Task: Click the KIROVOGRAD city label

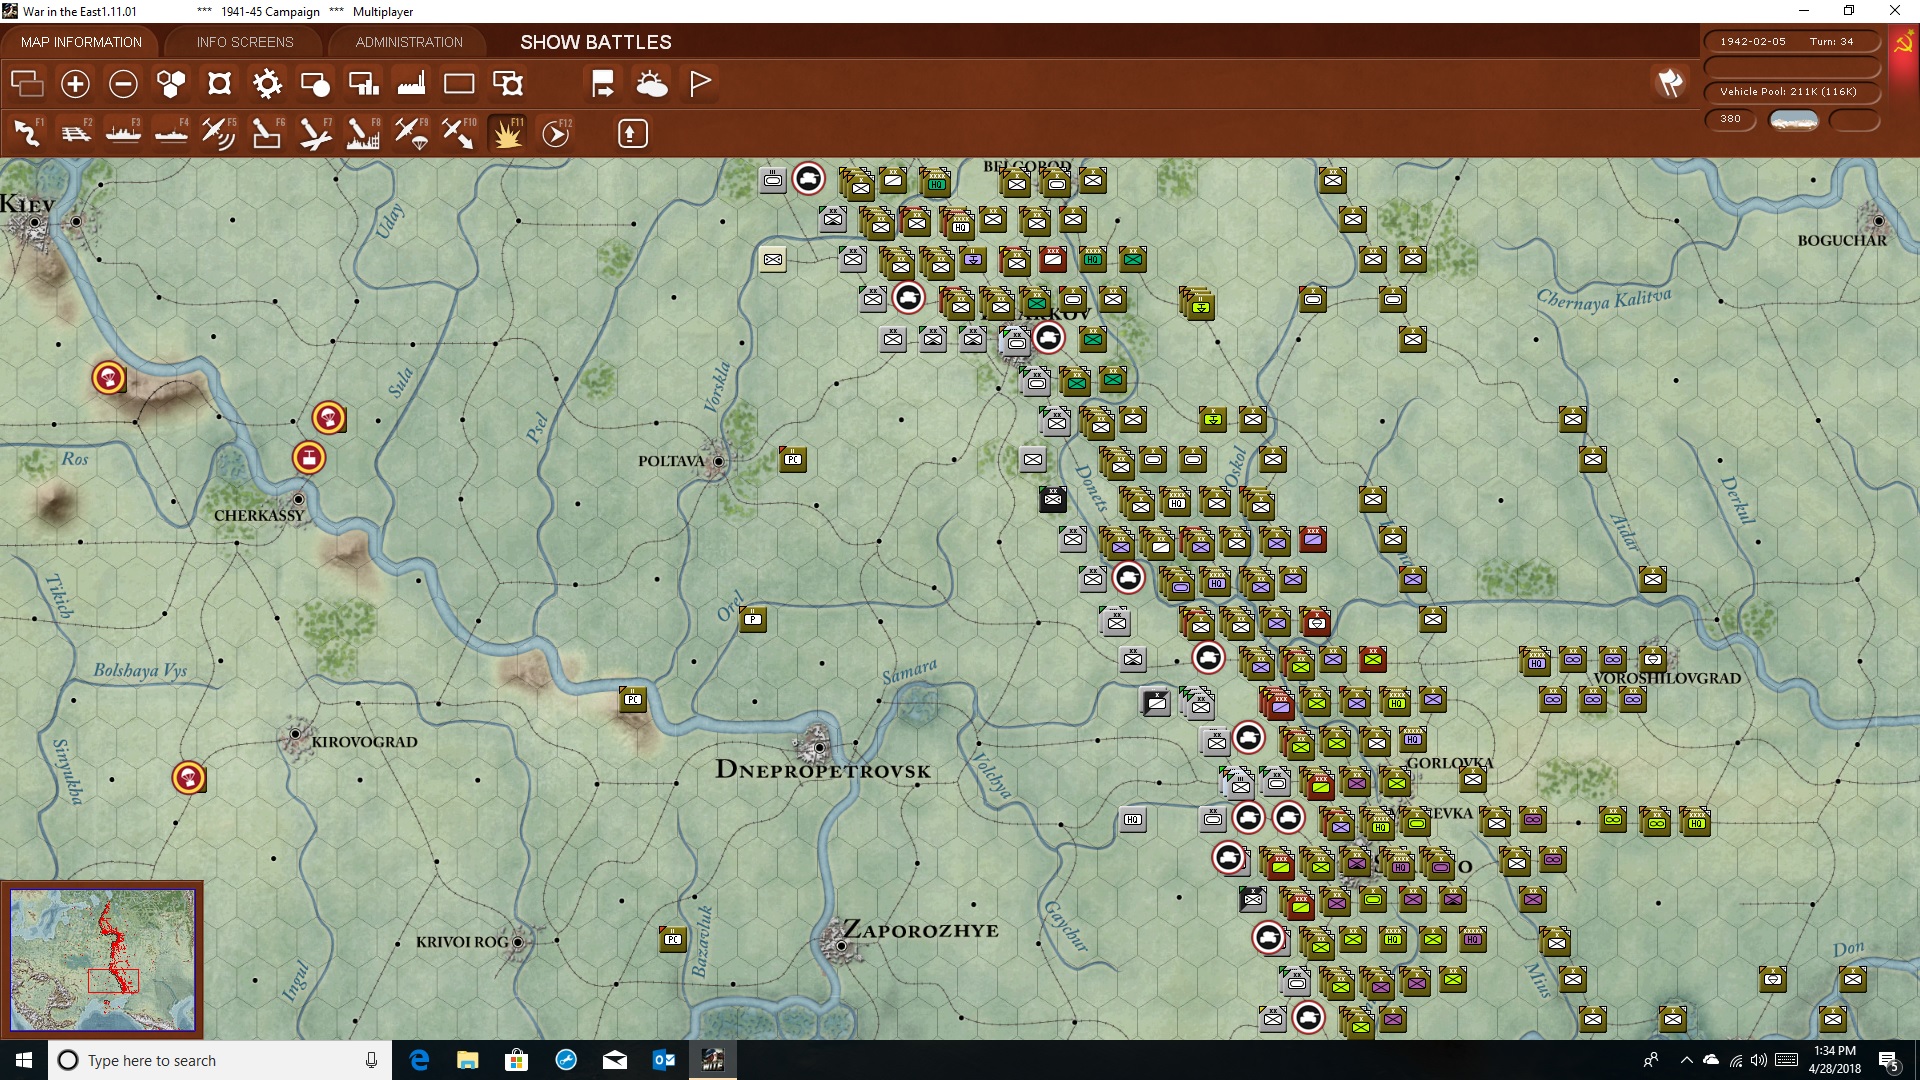Action: (364, 742)
